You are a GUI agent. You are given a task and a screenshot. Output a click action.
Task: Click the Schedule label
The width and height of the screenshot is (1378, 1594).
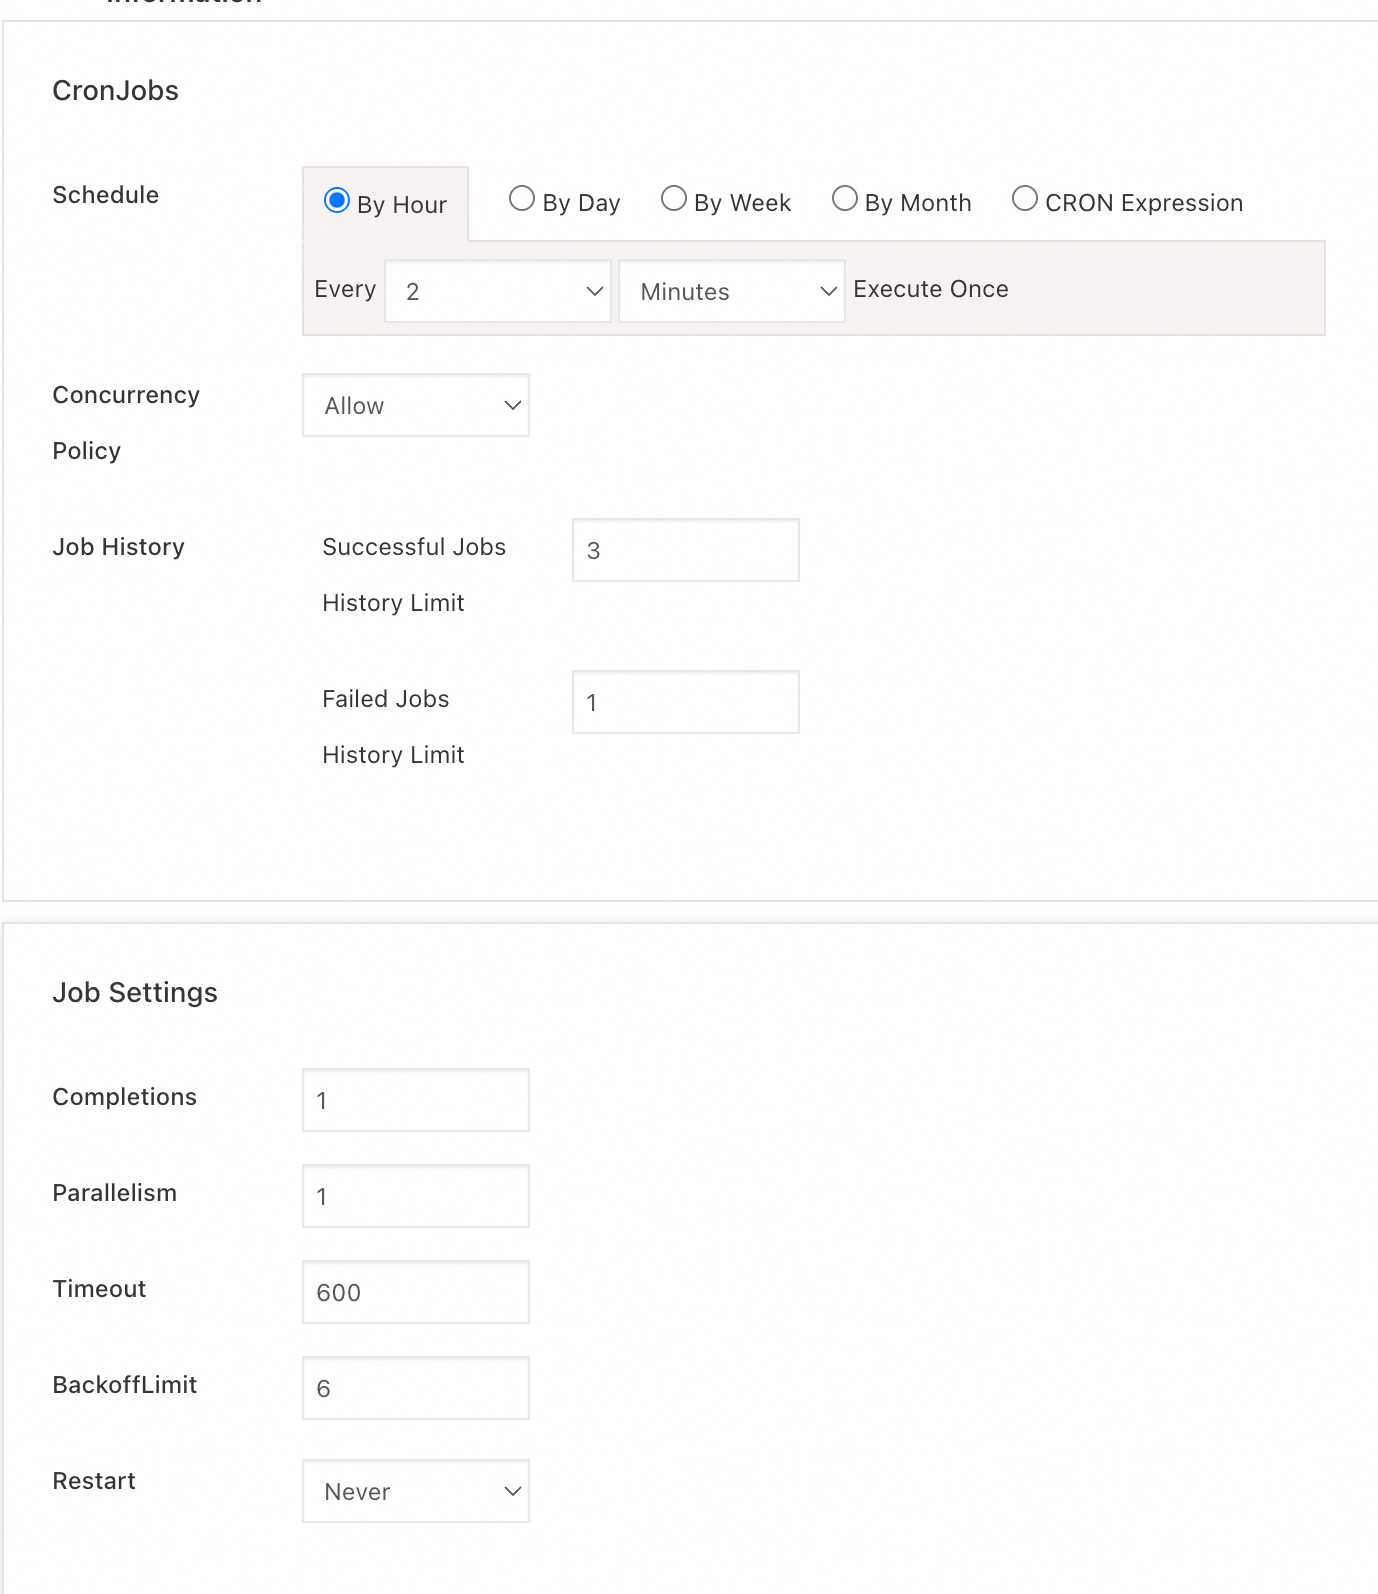tap(106, 195)
